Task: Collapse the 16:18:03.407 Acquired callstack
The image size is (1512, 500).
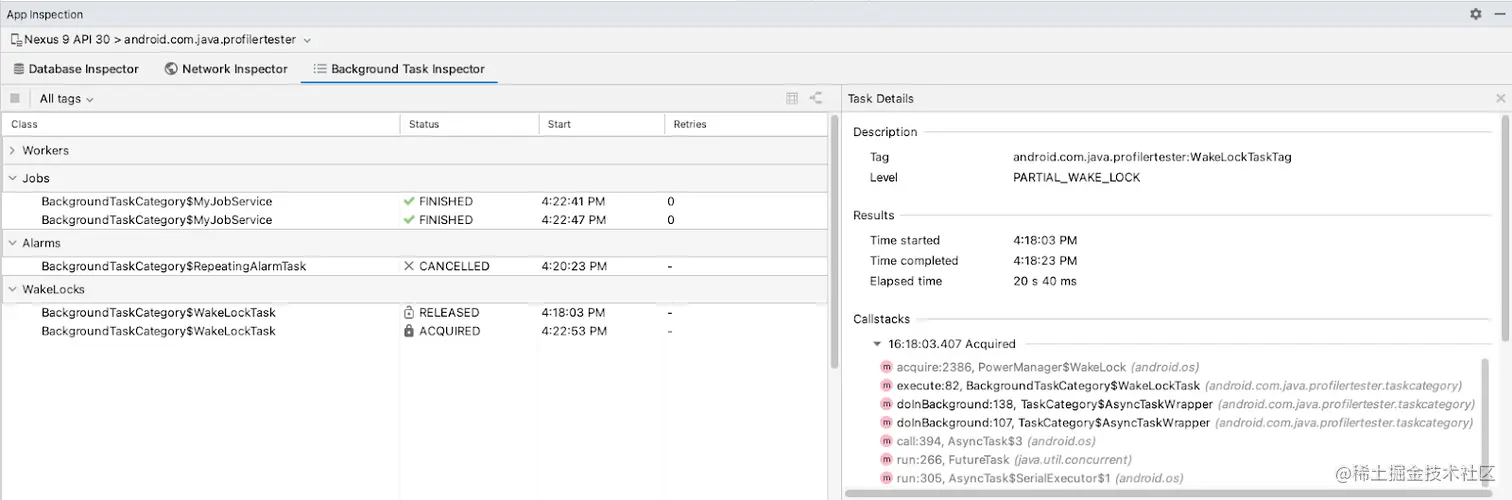Action: [877, 343]
